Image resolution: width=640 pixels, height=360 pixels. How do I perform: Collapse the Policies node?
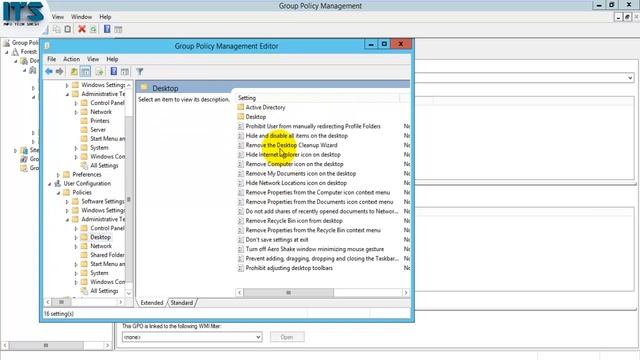(x=58, y=193)
